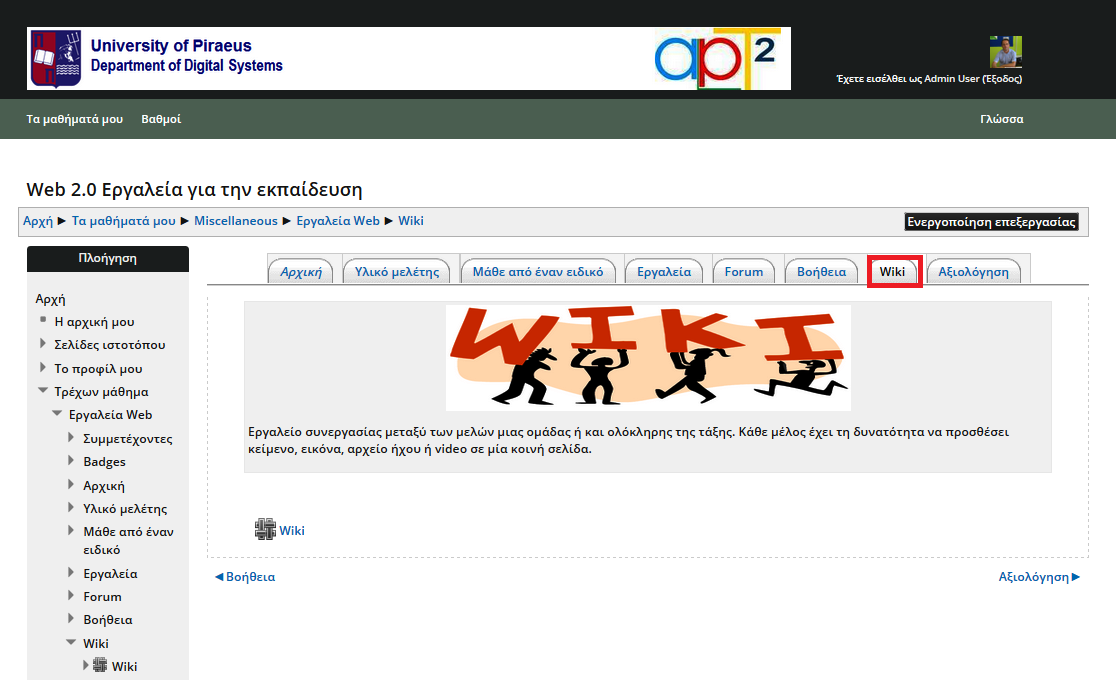Expand the Forum tree arrow

pyautogui.click(x=71, y=595)
